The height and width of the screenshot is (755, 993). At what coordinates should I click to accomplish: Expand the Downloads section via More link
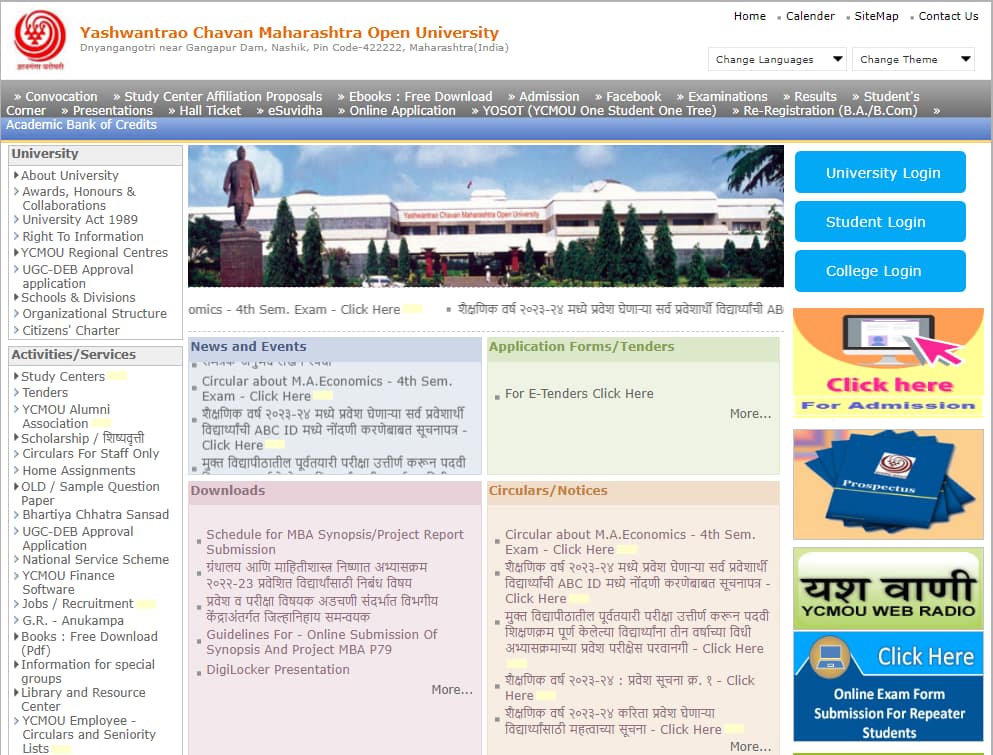click(x=452, y=690)
